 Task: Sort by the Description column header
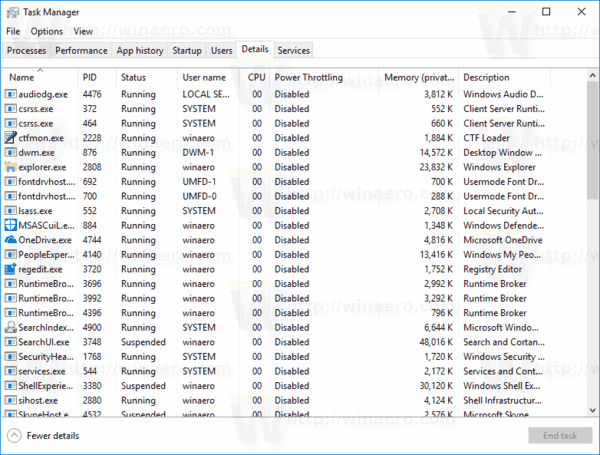(x=505, y=78)
